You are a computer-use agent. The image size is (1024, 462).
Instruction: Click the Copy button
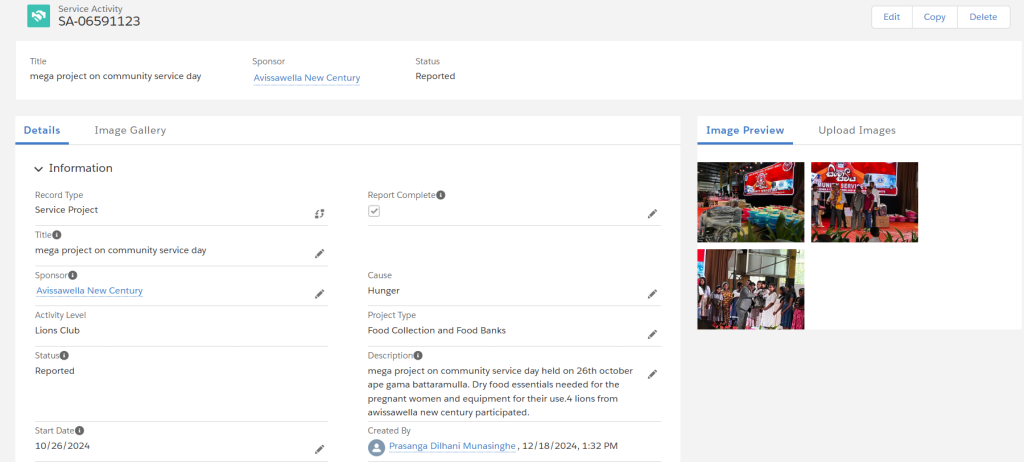pyautogui.click(x=935, y=17)
